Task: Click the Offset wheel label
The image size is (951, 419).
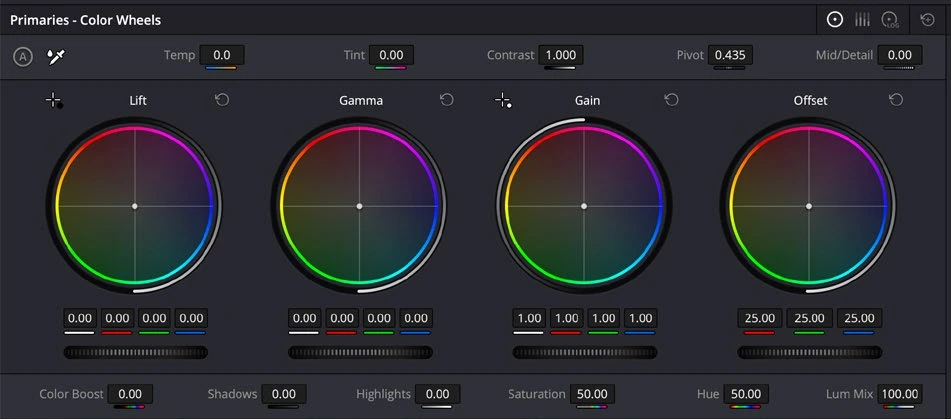Action: coord(810,101)
